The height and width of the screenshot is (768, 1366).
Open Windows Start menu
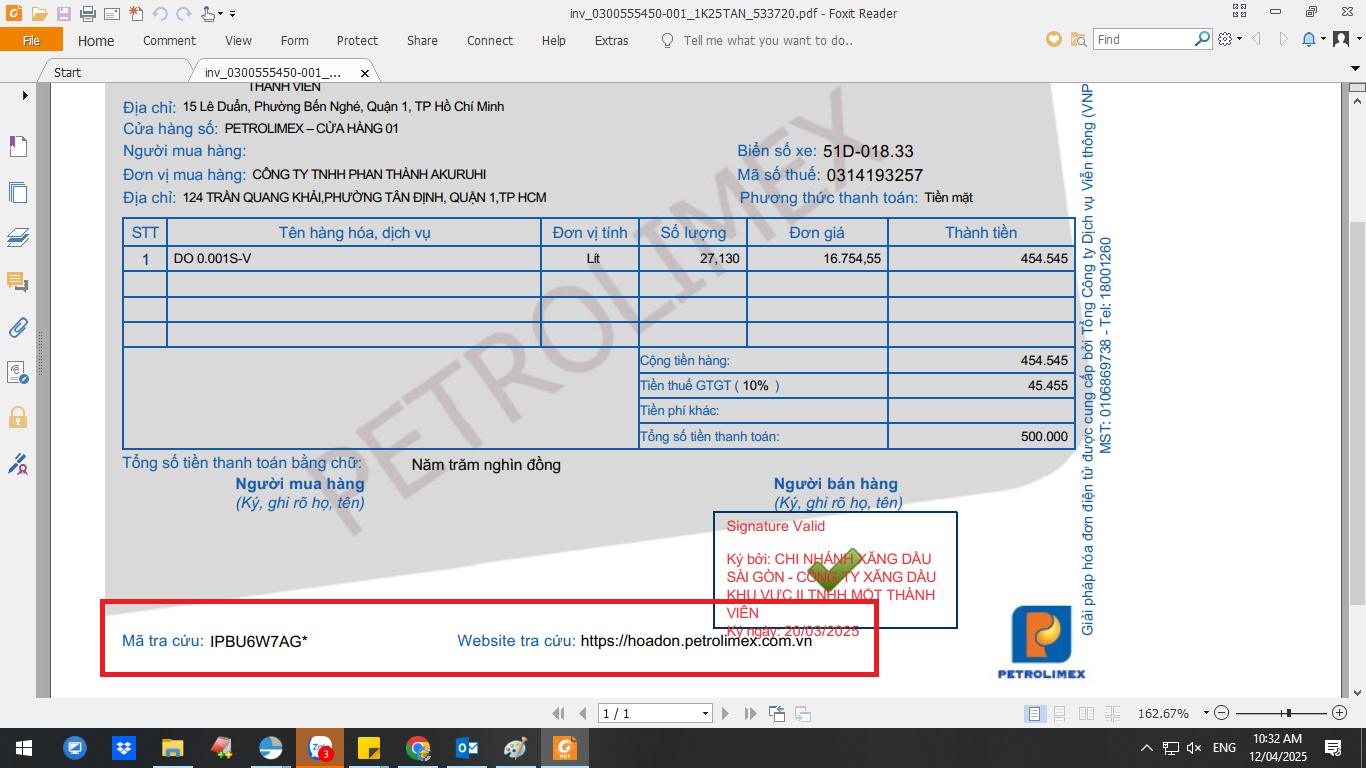[x=24, y=748]
